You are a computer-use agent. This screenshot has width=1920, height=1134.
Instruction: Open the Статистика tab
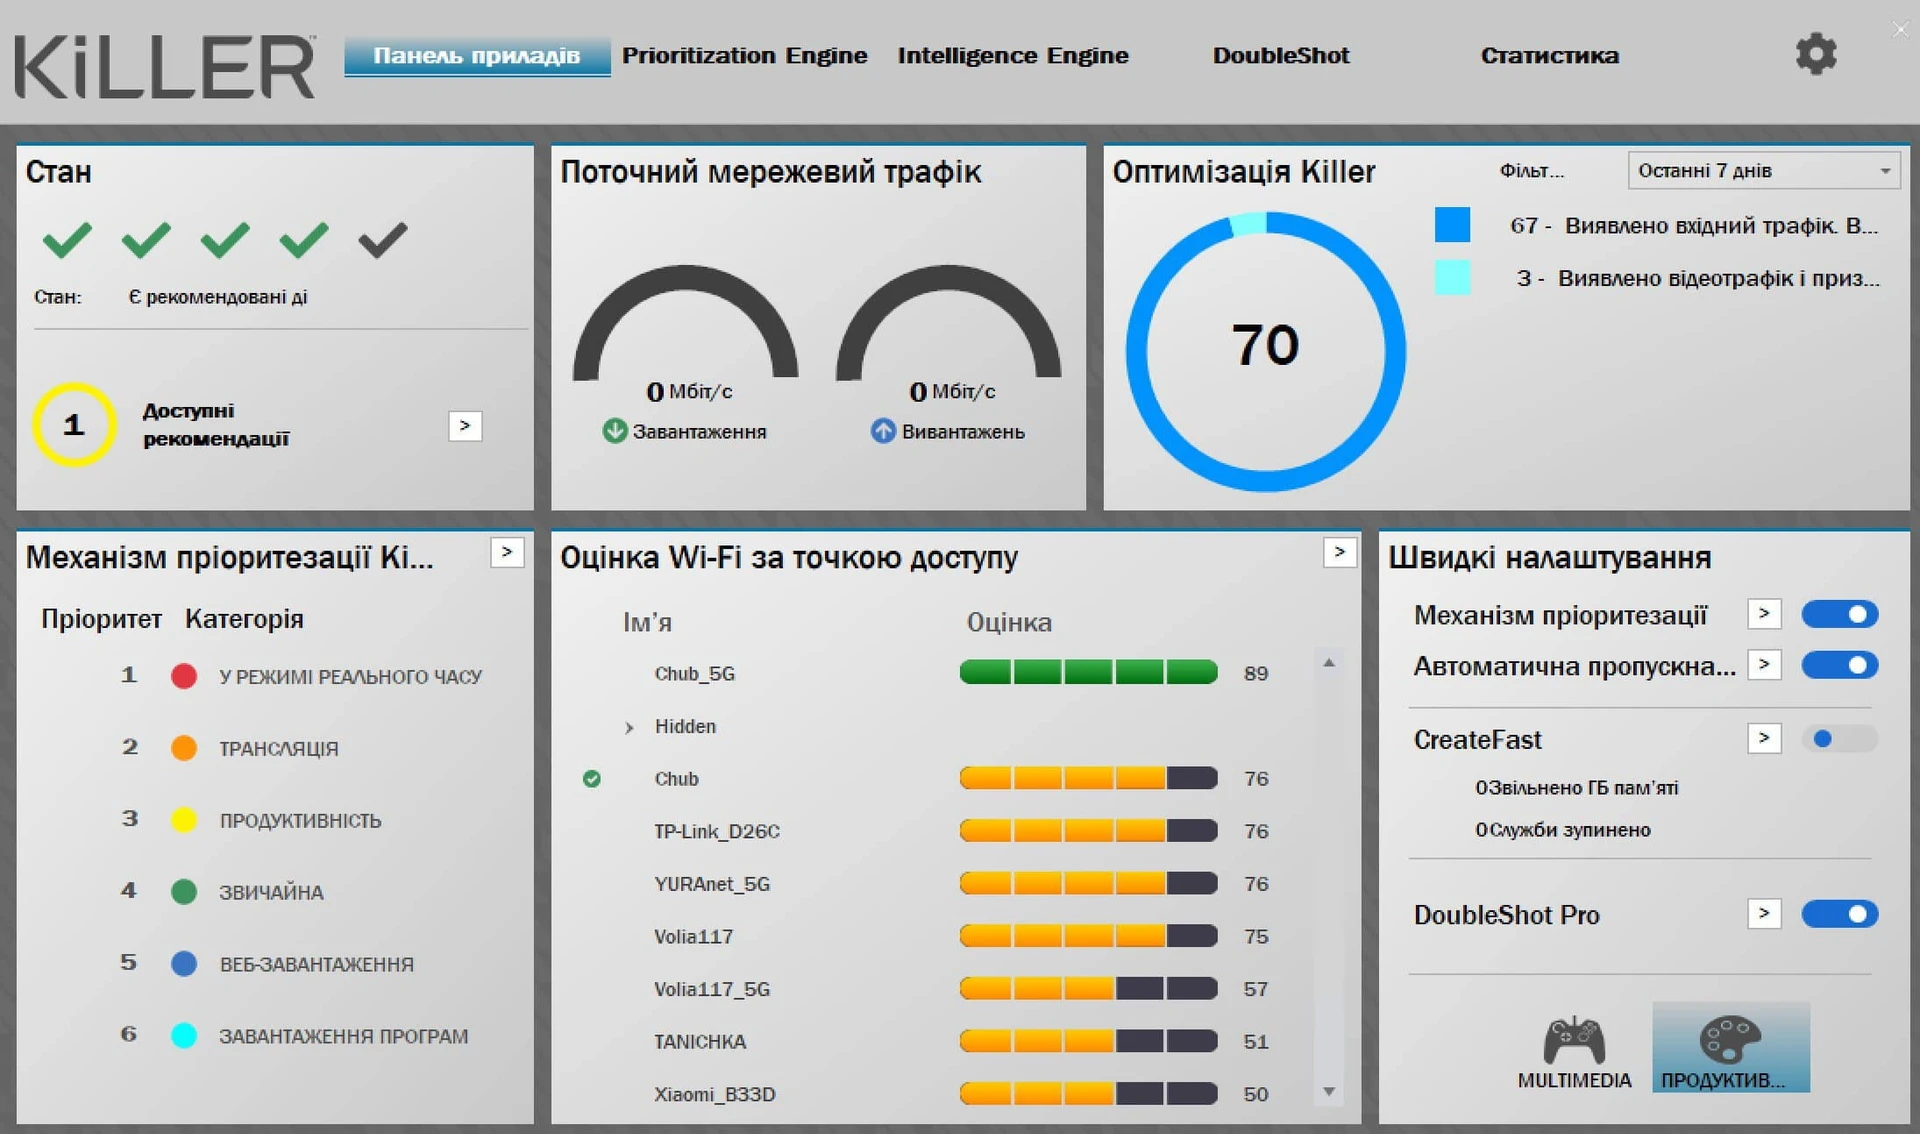pyautogui.click(x=1550, y=56)
